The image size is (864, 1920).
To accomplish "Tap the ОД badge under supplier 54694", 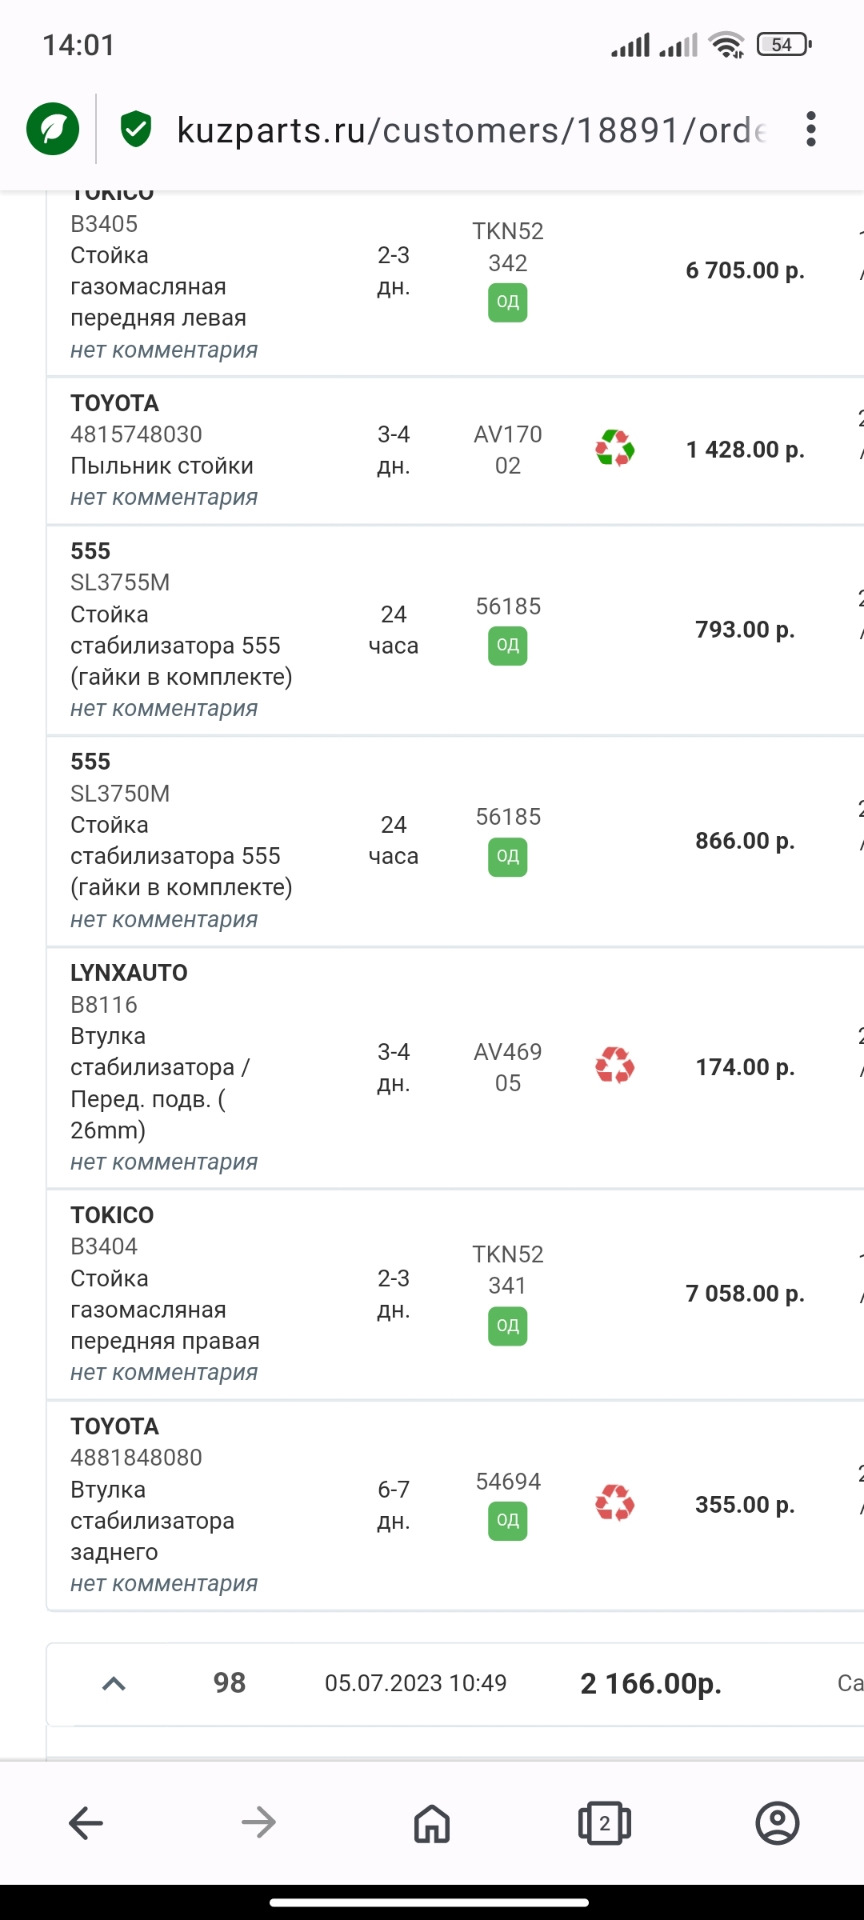I will 508,1521.
